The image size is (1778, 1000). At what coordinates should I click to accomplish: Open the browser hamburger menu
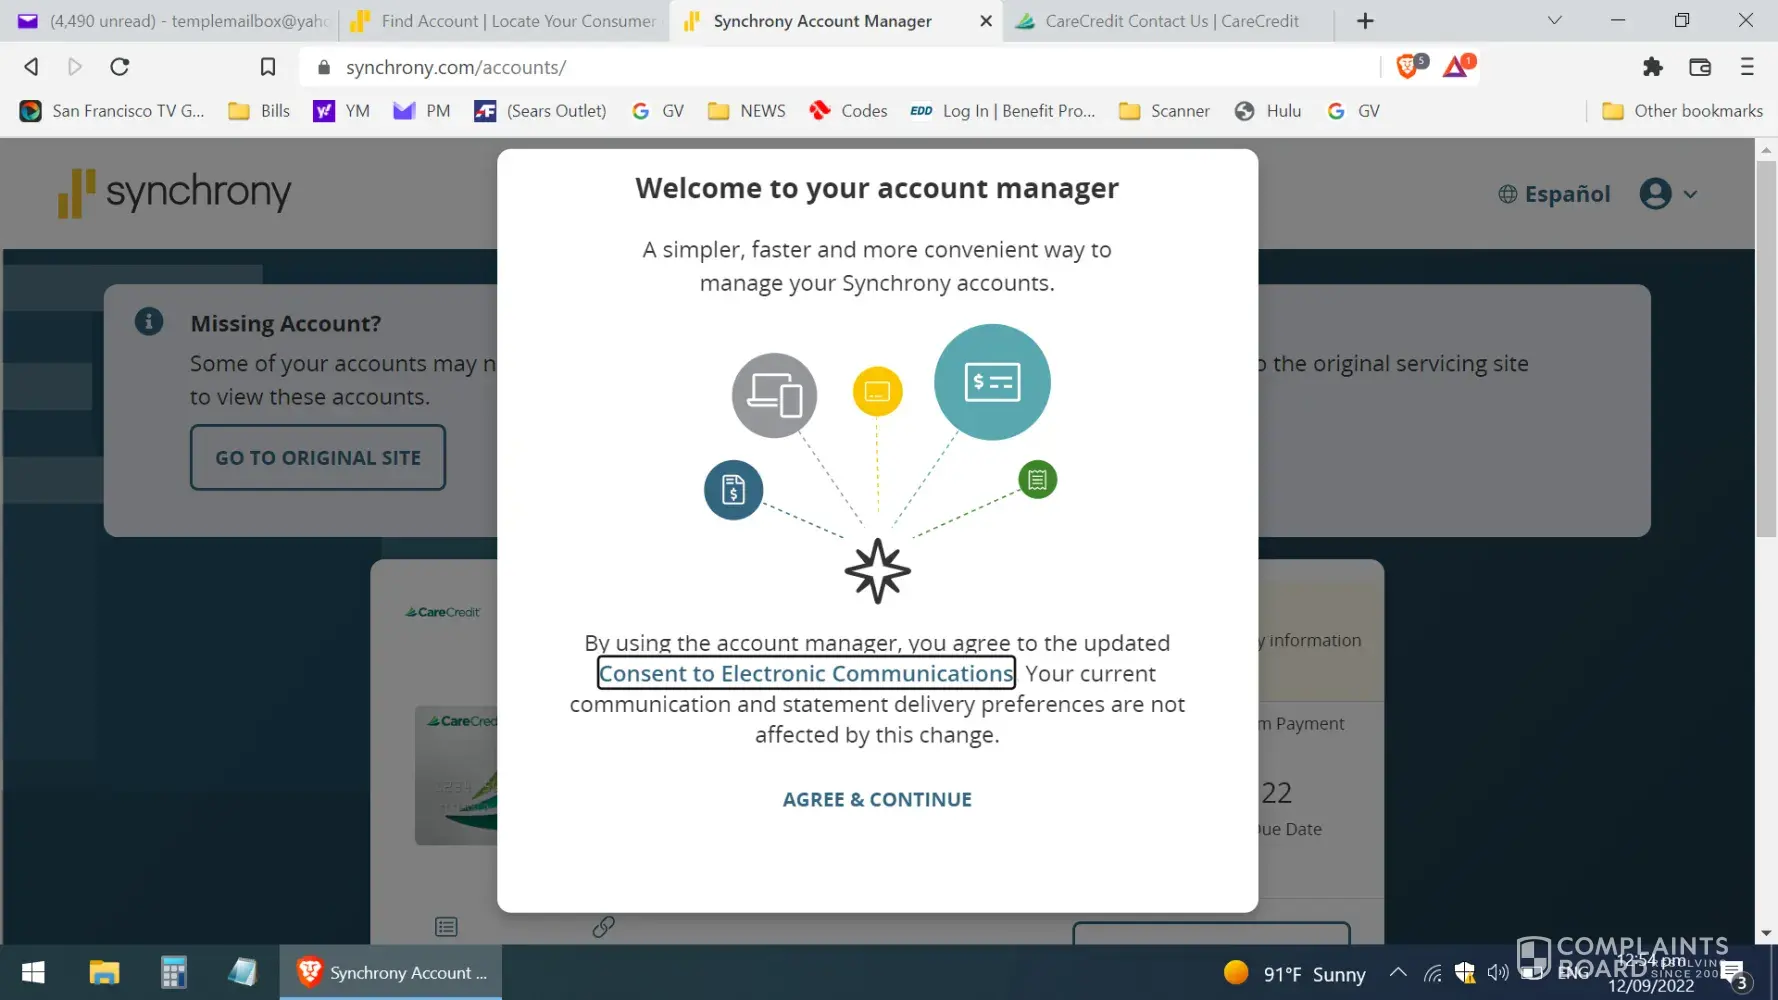coord(1747,67)
